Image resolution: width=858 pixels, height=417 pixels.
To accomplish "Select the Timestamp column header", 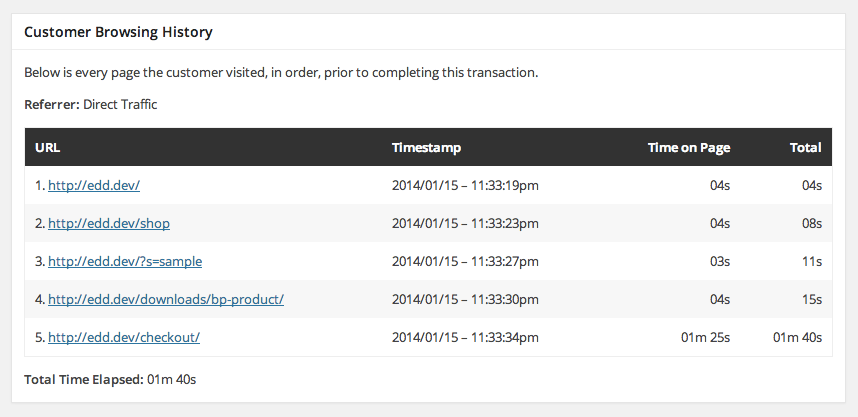I will pyautogui.click(x=426, y=148).
